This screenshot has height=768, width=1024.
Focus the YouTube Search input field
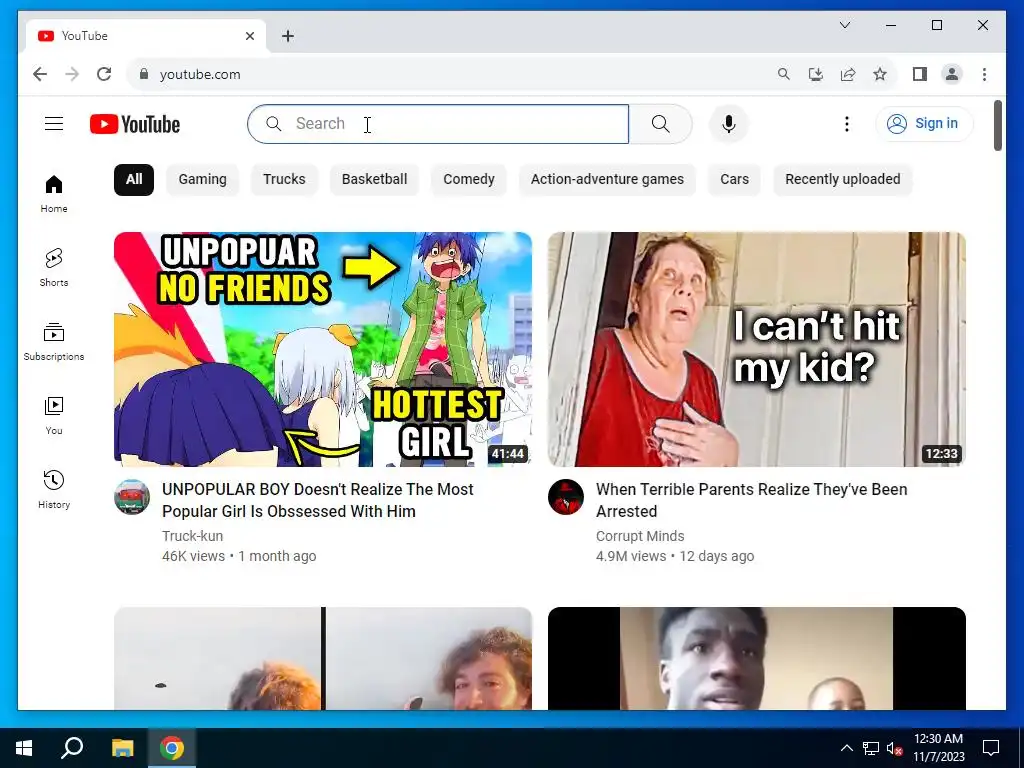438,124
